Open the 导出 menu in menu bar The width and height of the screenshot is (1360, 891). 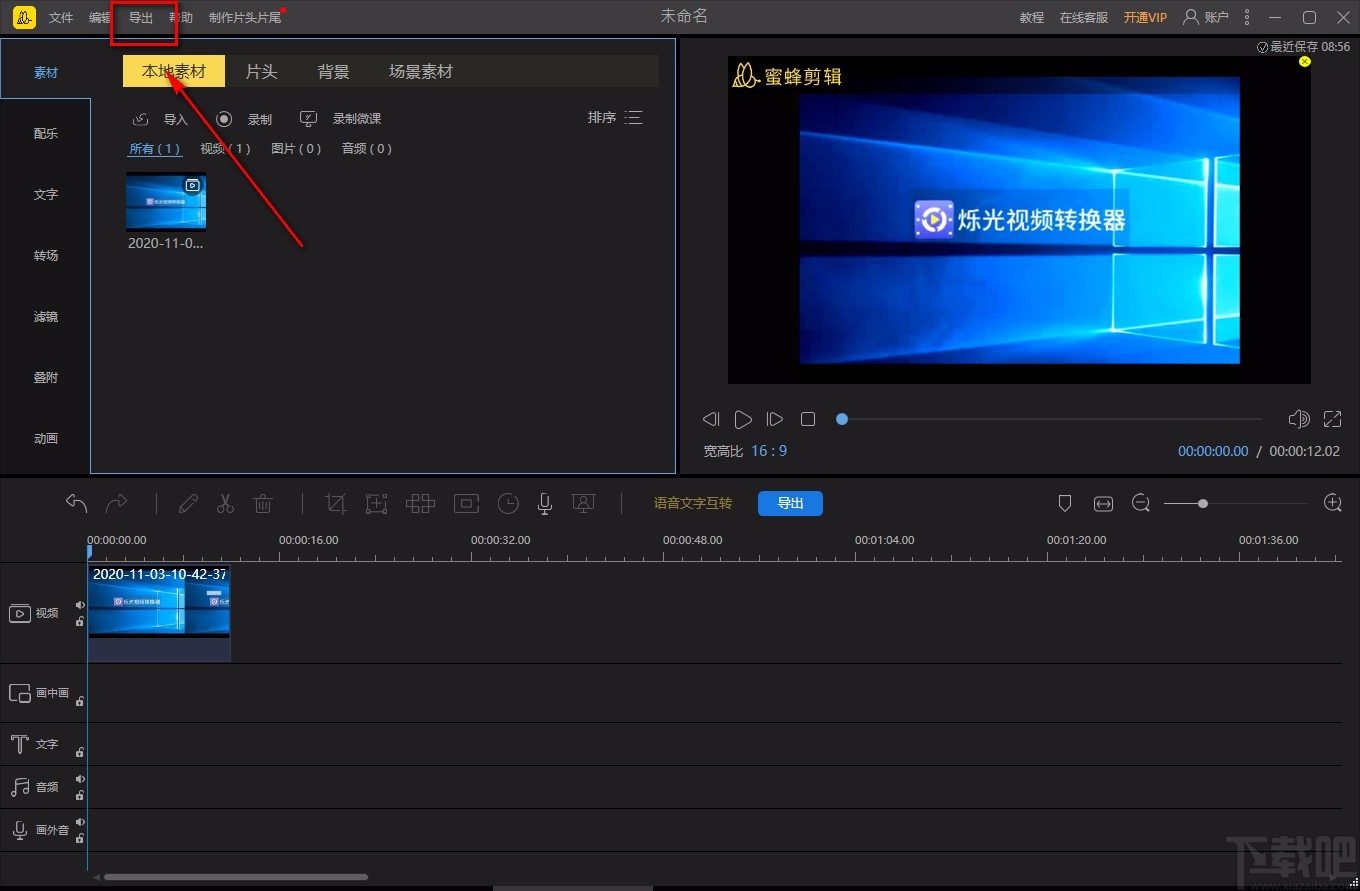click(141, 18)
